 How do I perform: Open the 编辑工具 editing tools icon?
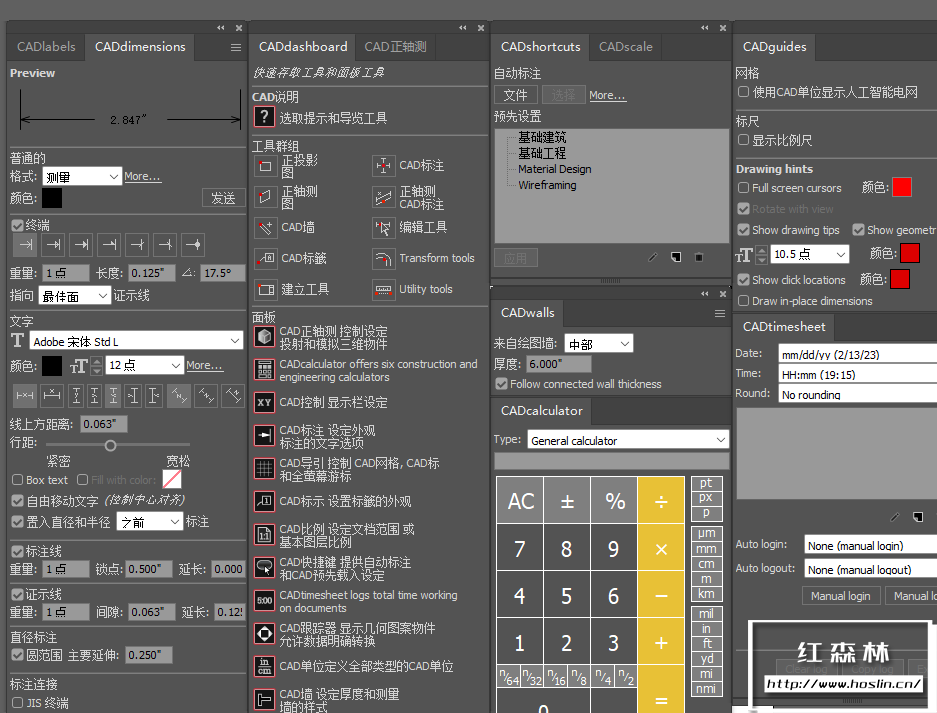(384, 228)
